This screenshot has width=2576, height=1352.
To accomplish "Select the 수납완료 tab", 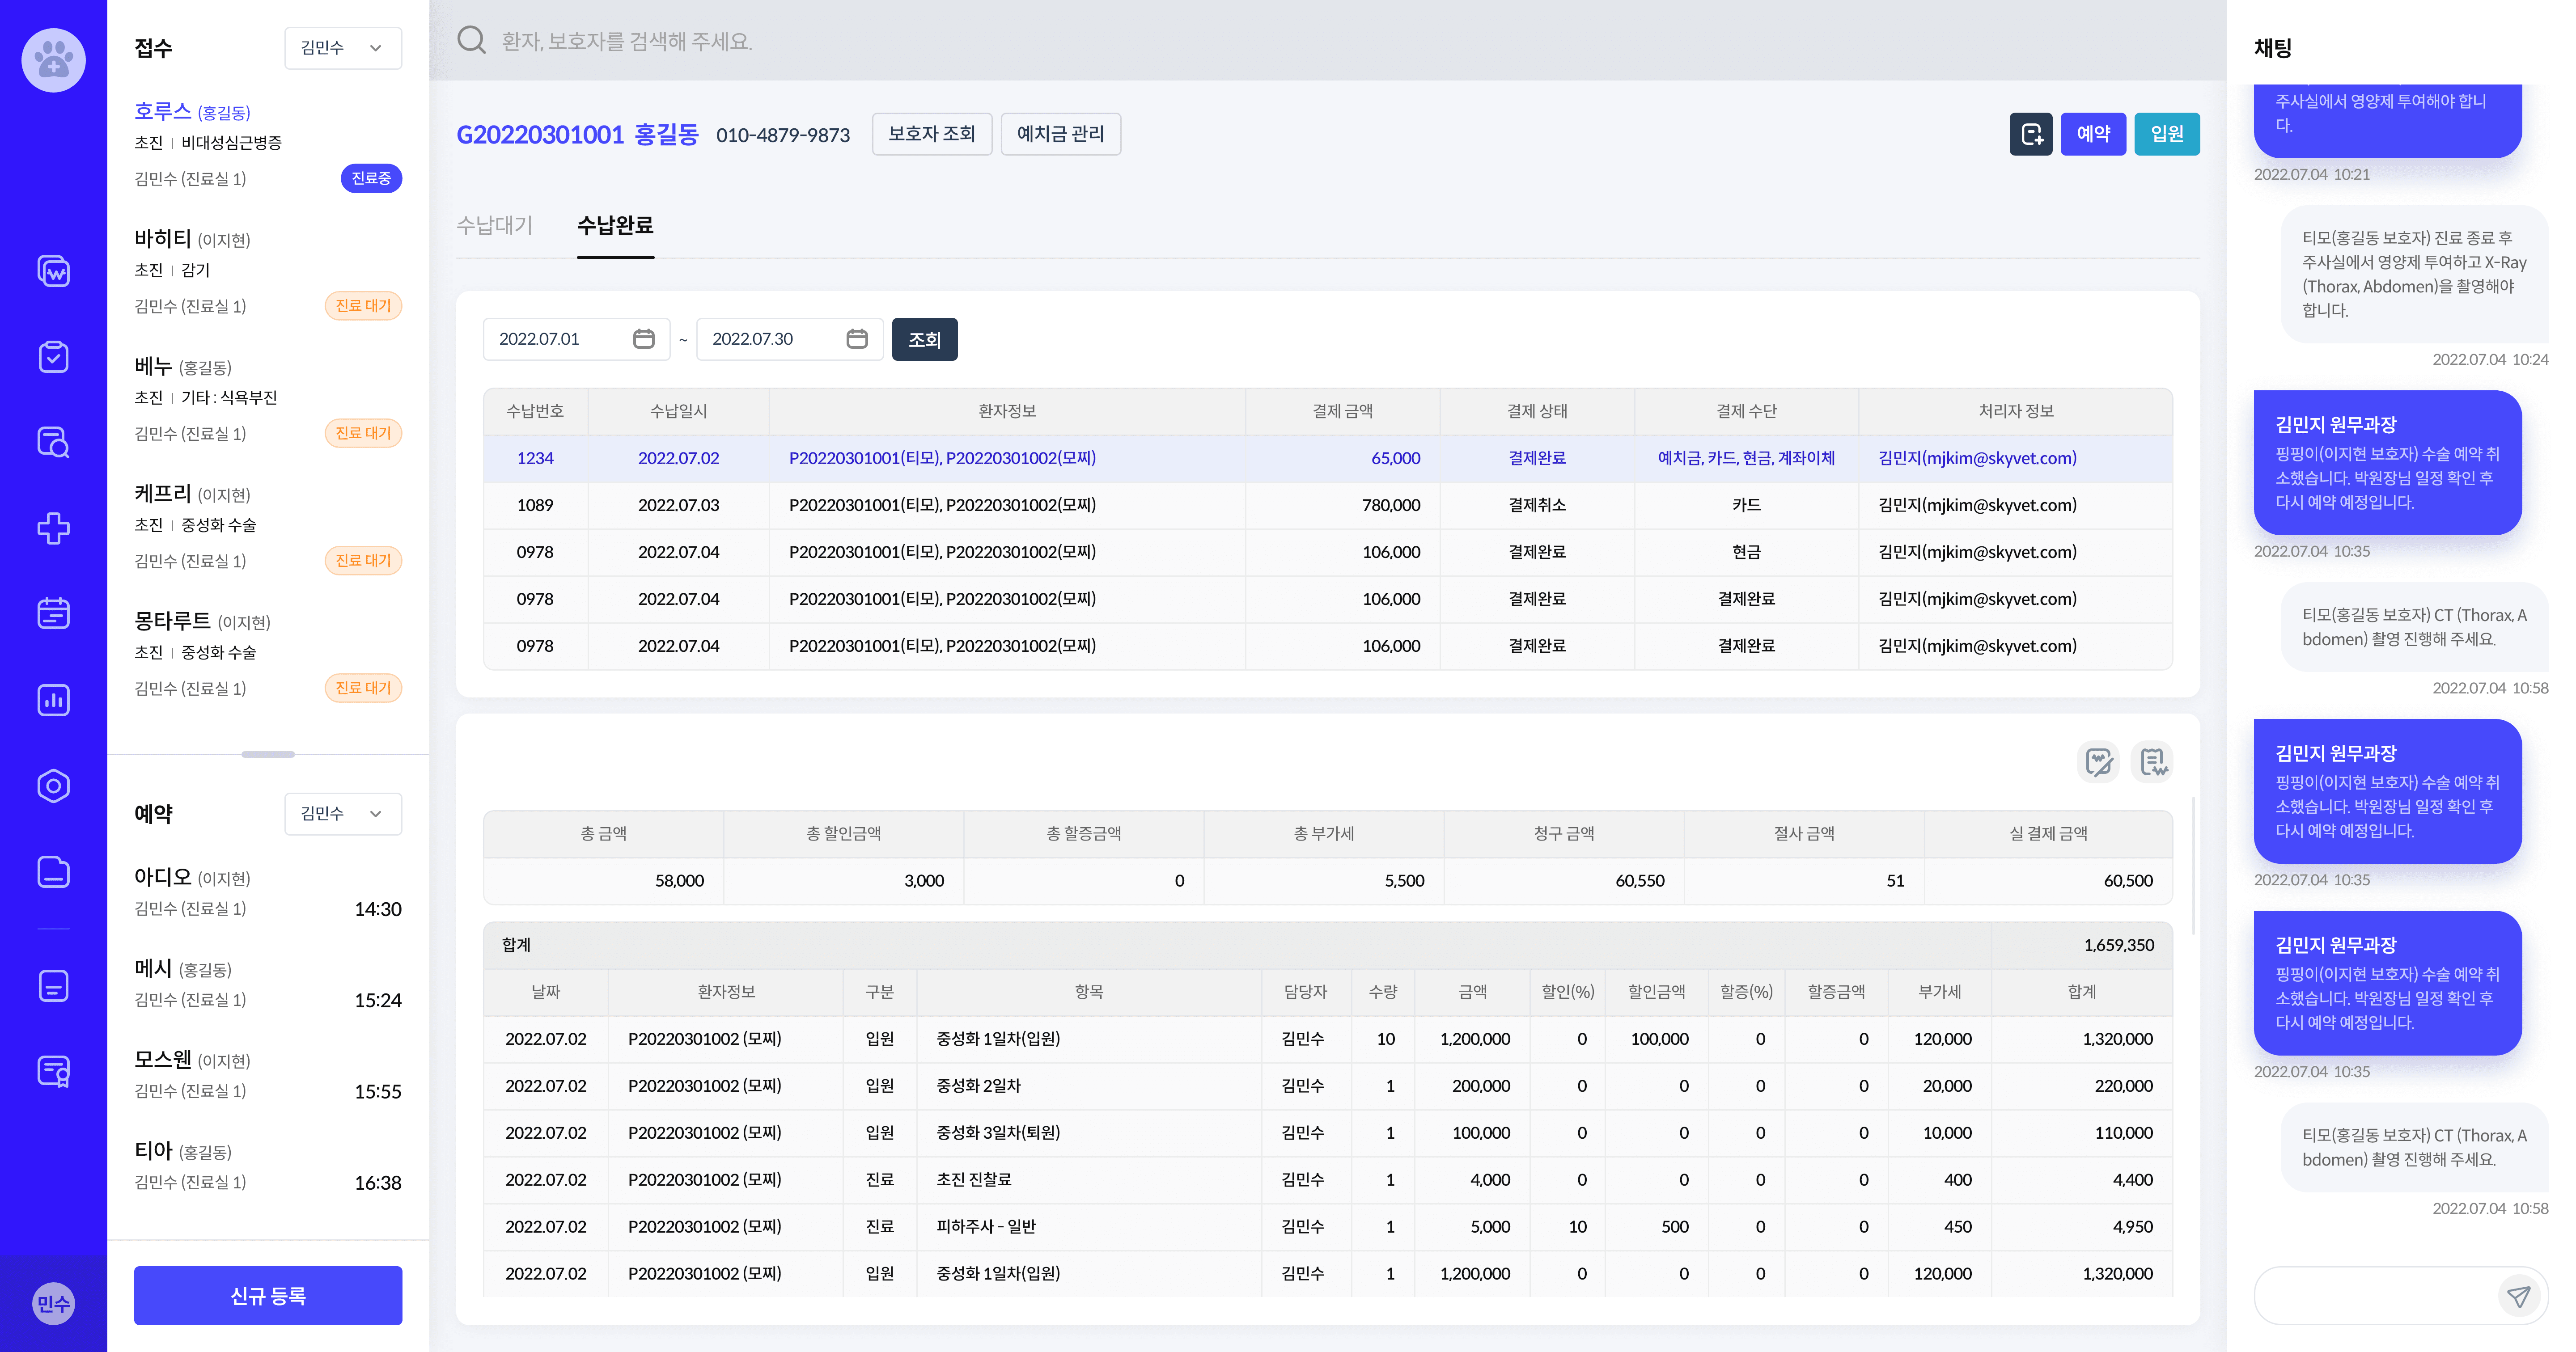I will pos(615,226).
